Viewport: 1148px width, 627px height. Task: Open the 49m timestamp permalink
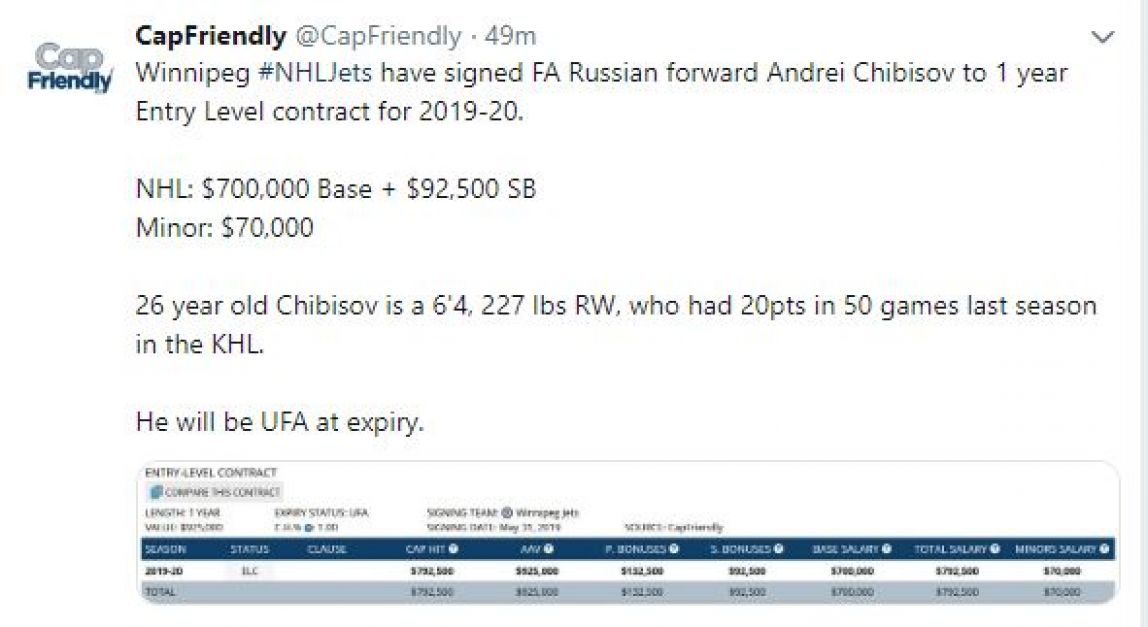(x=510, y=35)
